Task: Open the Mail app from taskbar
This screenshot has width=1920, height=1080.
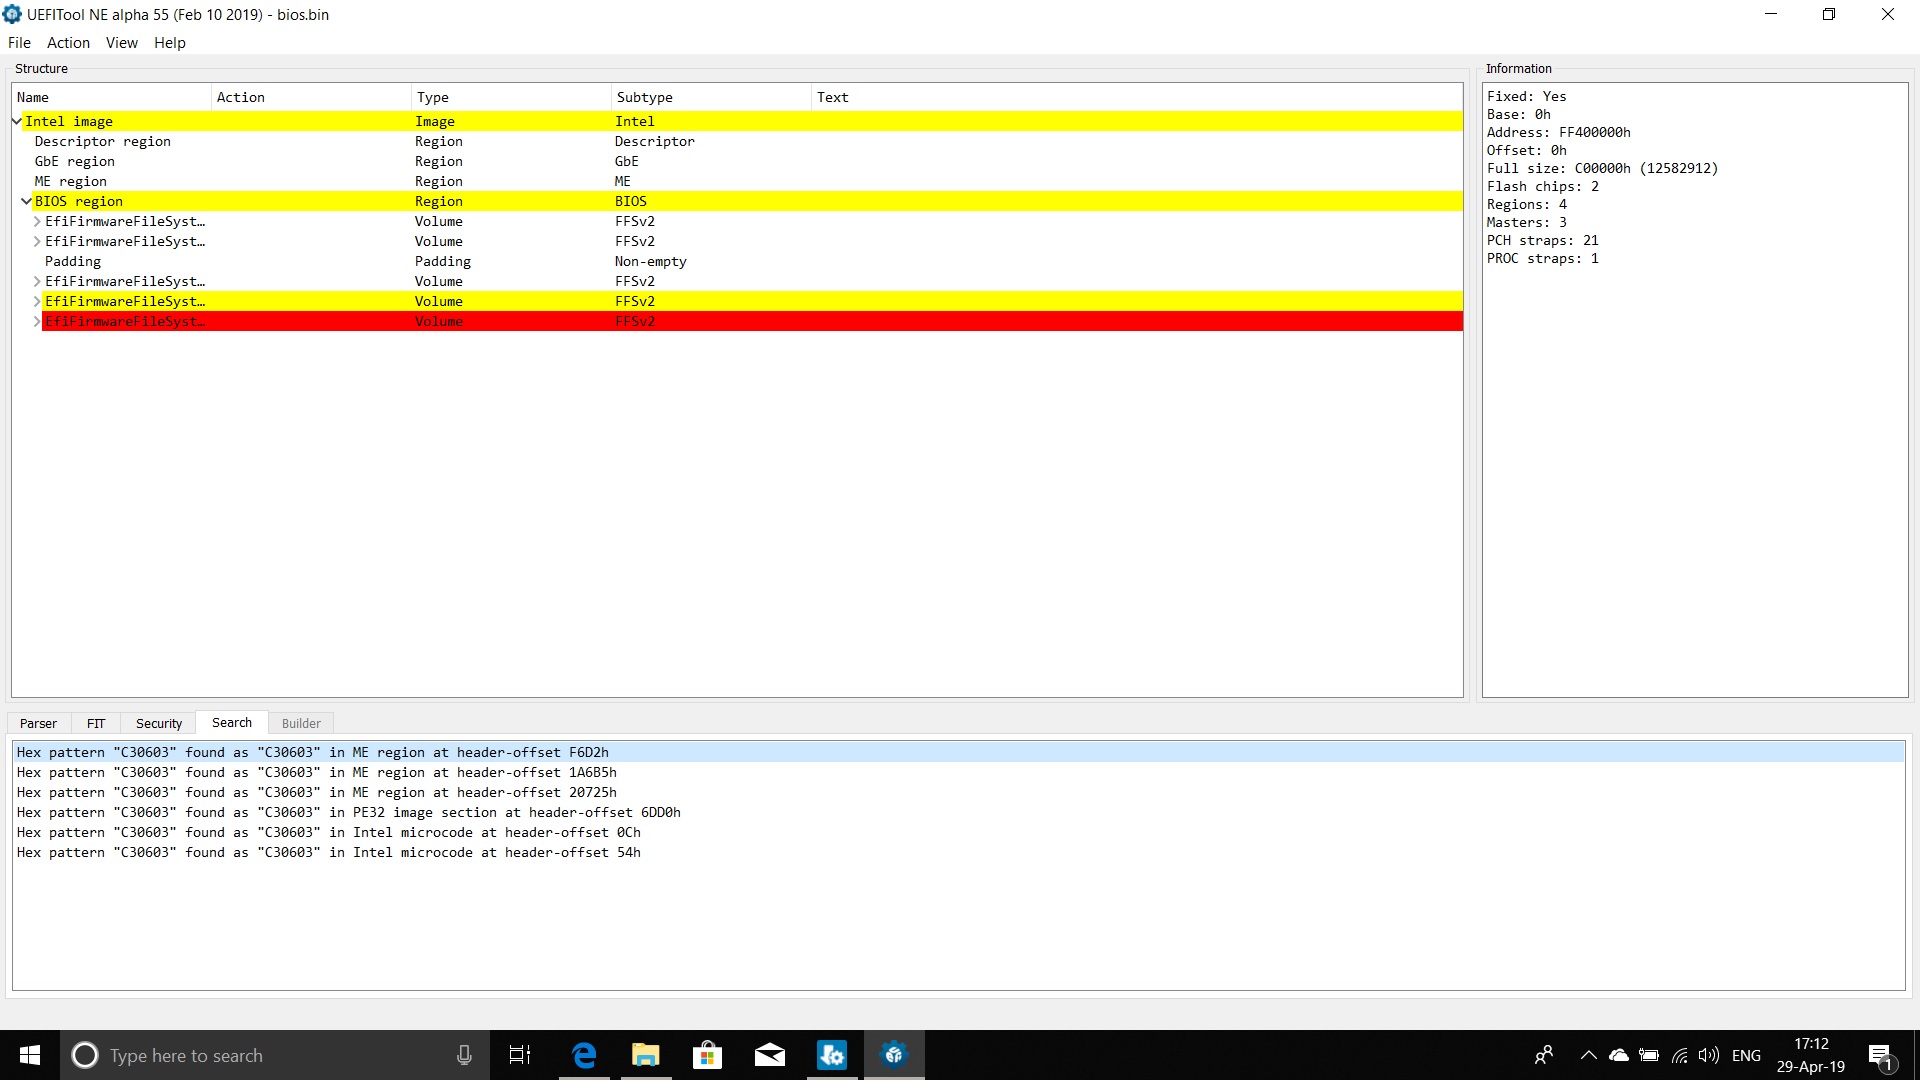Action: pos(770,1055)
